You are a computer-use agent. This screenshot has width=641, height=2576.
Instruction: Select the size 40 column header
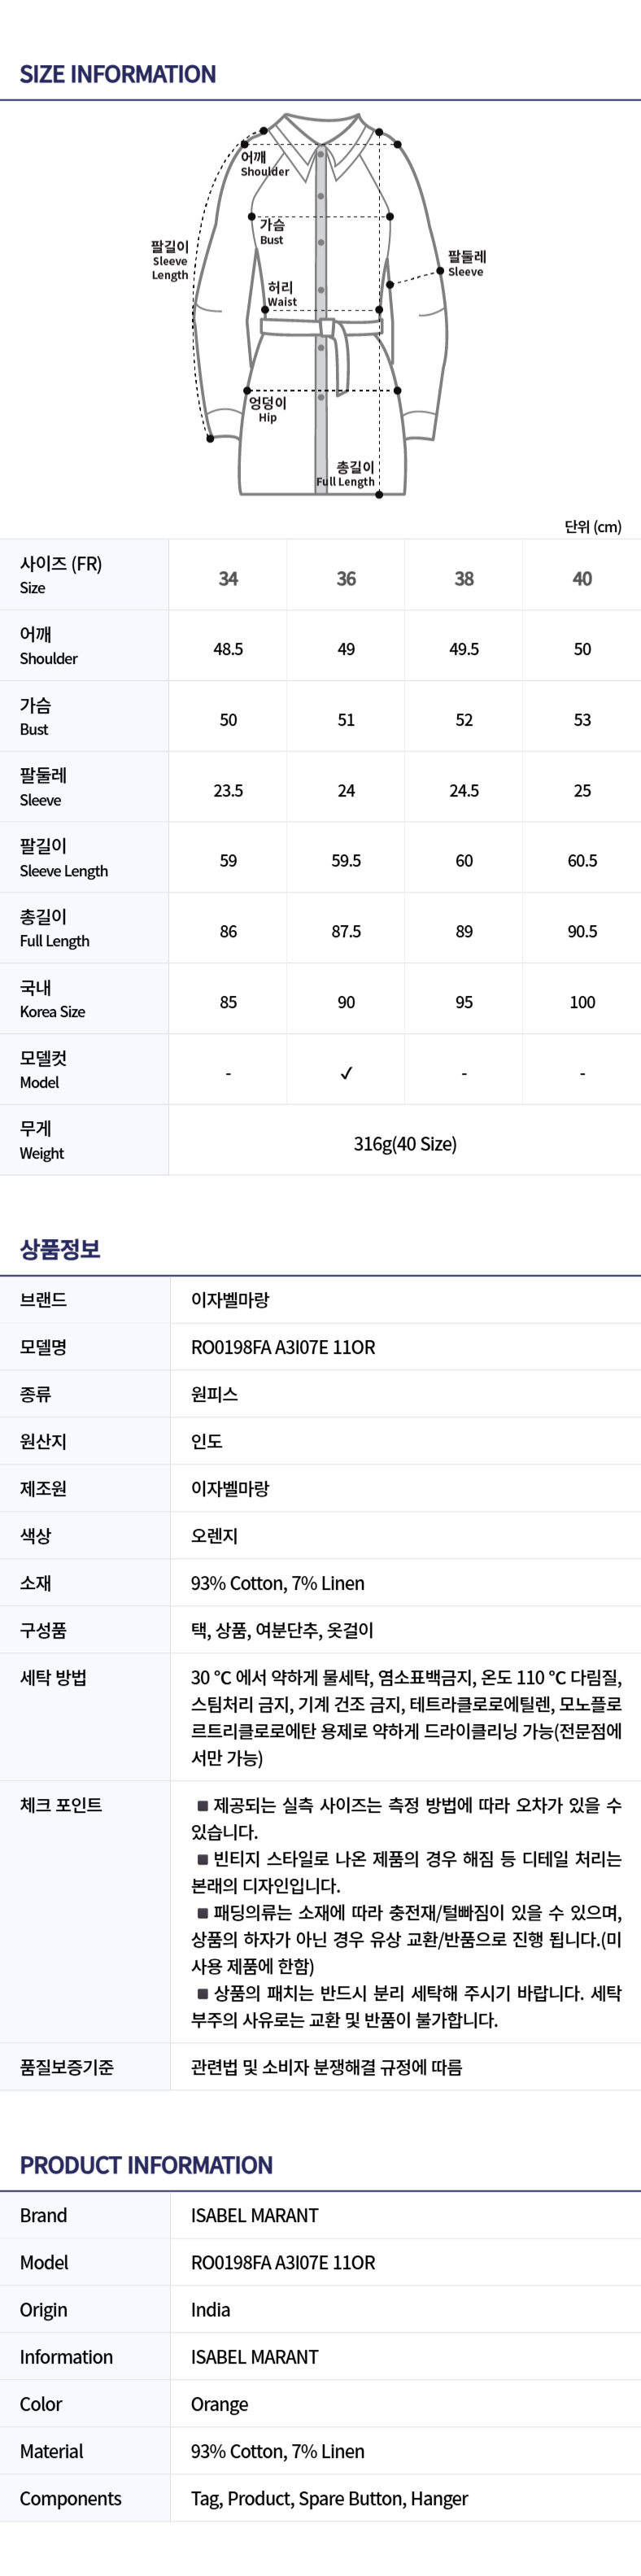pos(582,578)
